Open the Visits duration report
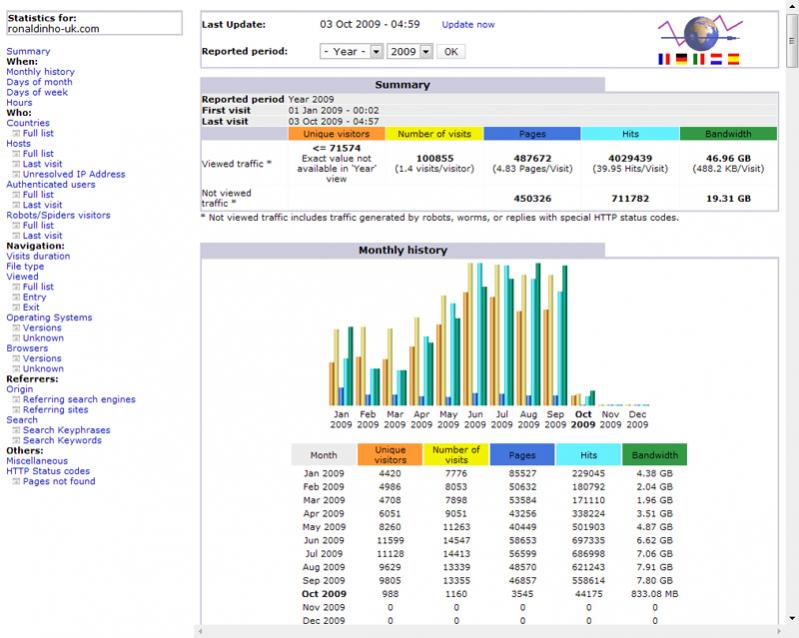The width and height of the screenshot is (799, 638). click(x=38, y=256)
